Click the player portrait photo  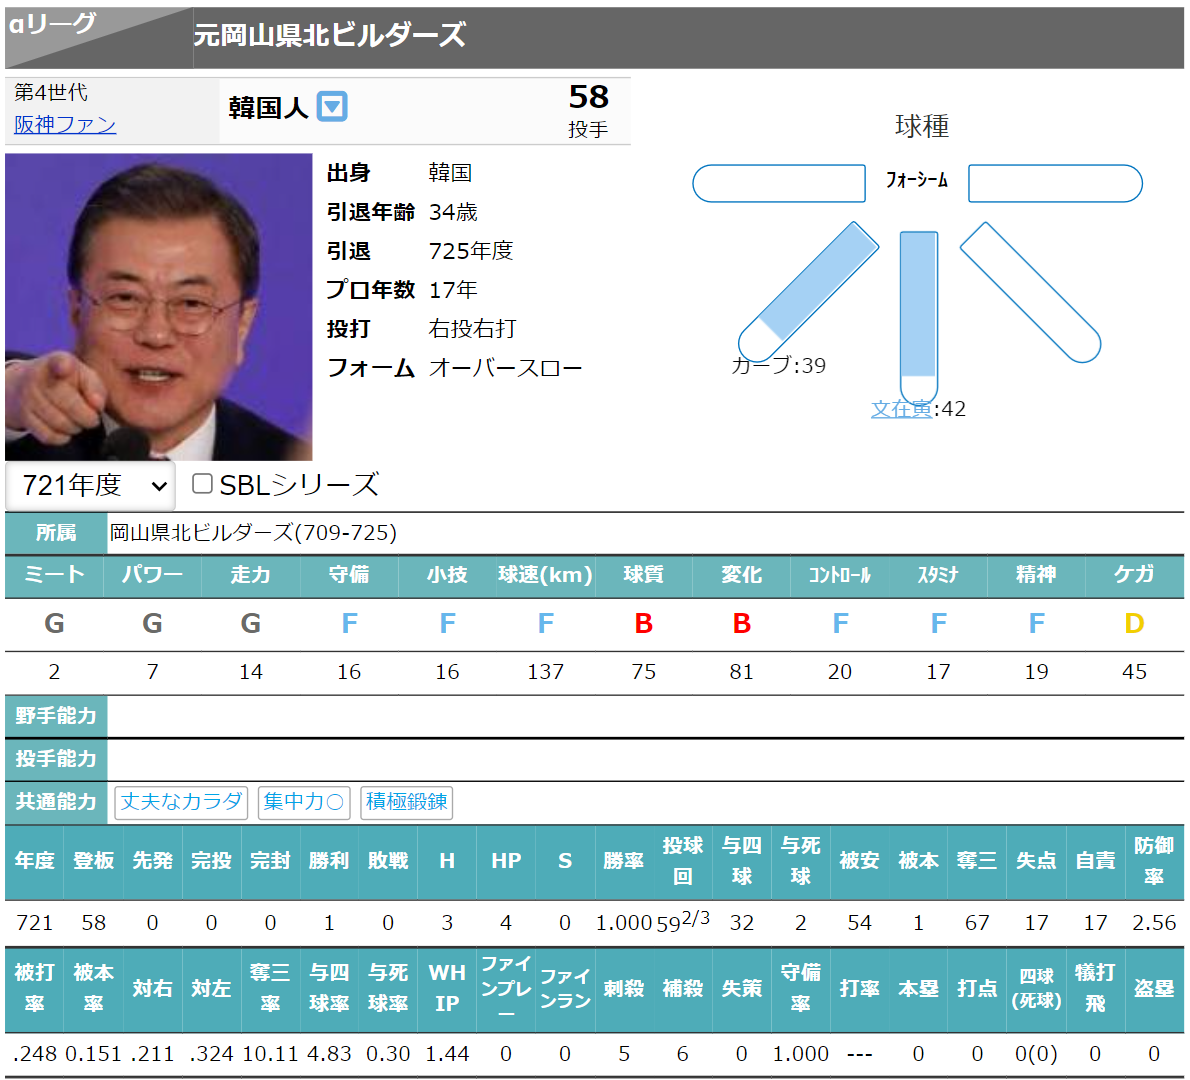tap(159, 307)
